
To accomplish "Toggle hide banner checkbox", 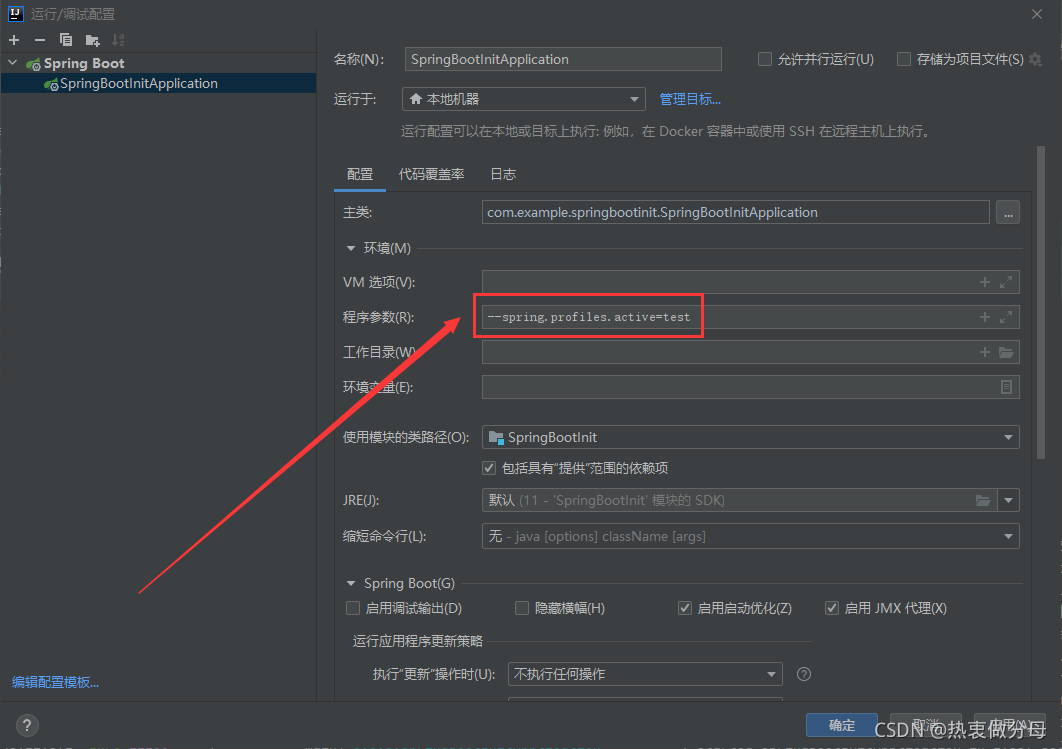I will tap(522, 608).
